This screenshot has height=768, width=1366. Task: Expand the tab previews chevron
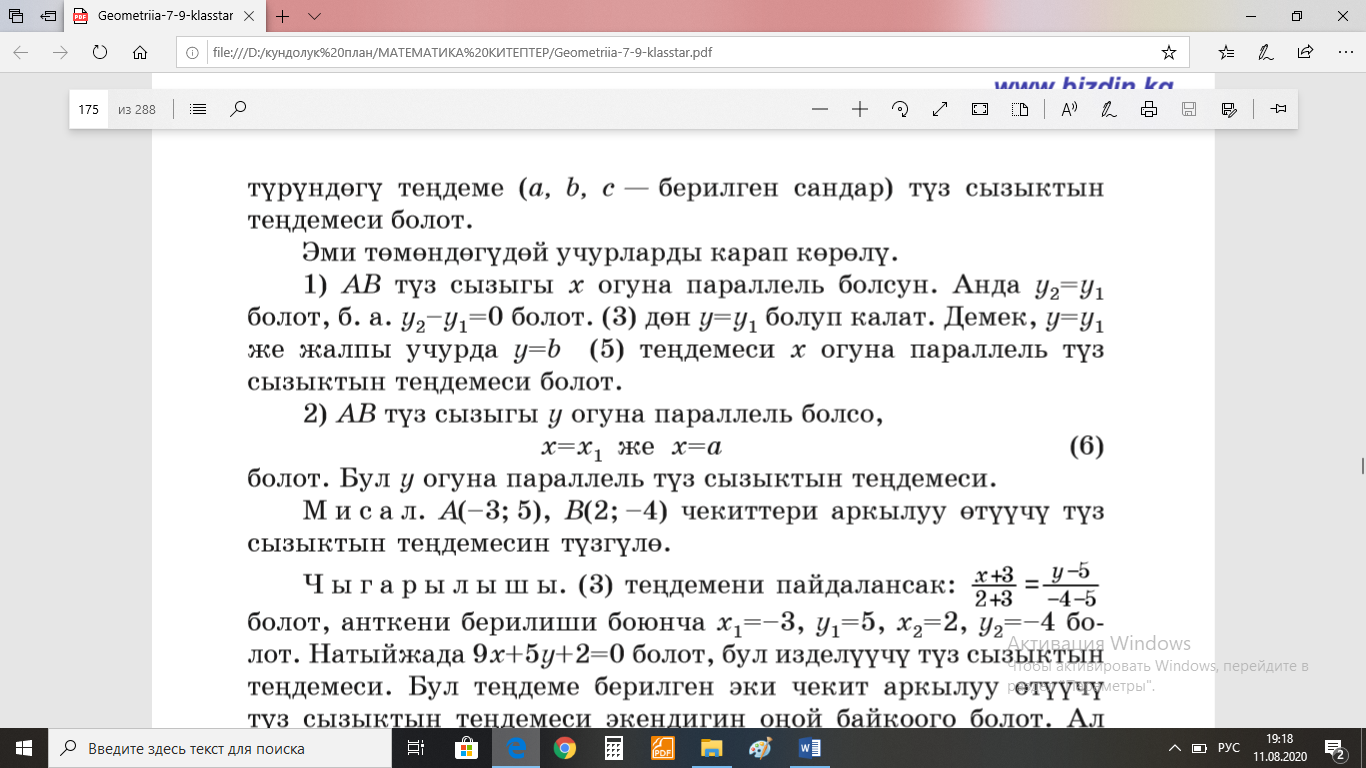[314, 16]
